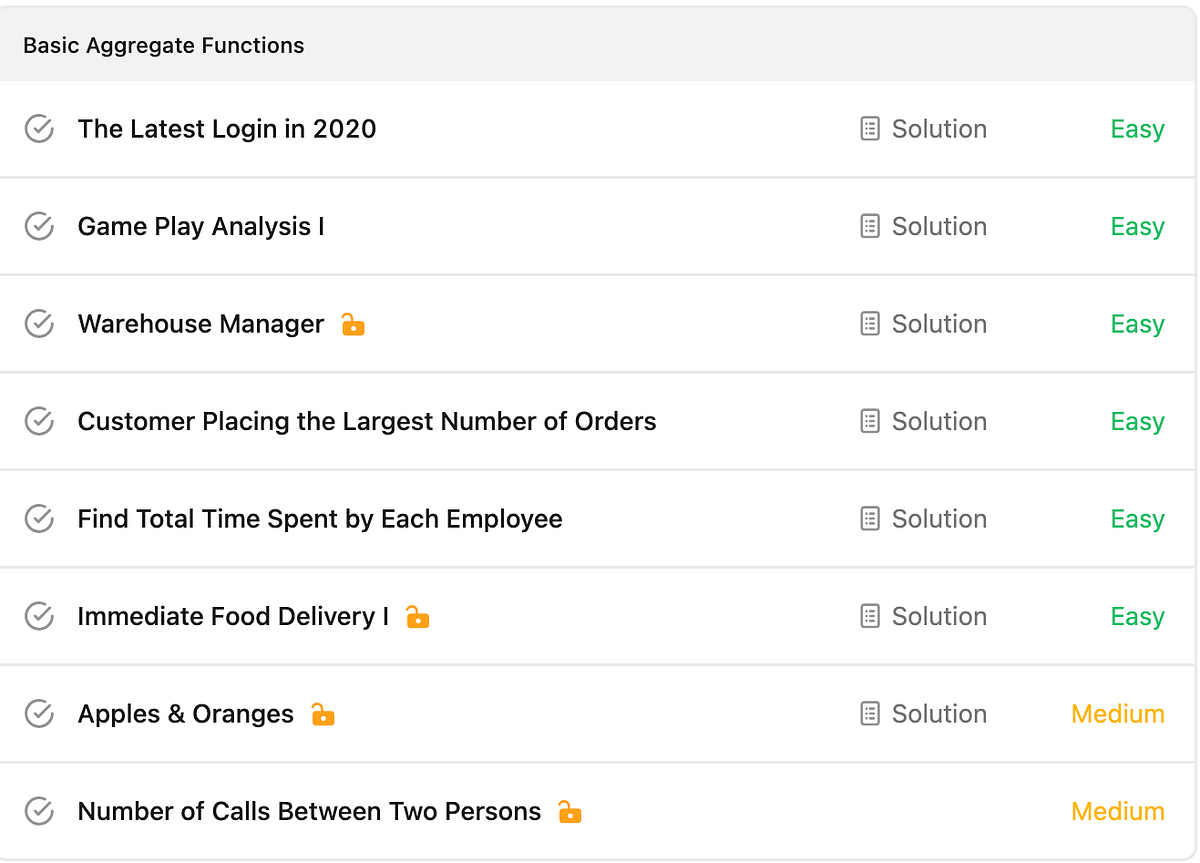Click the Medium label on Apples & Oranges
The height and width of the screenshot is (863, 1200).
coord(1117,714)
